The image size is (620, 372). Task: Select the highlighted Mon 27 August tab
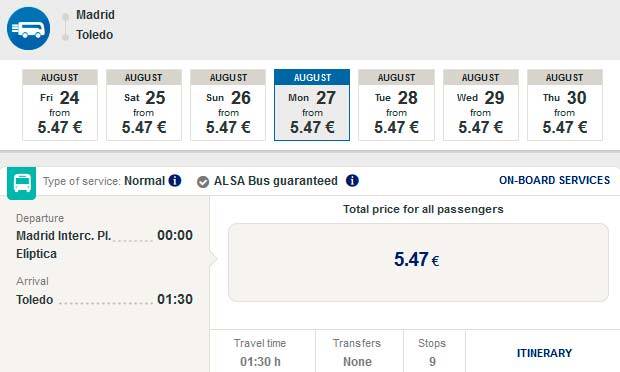point(312,105)
